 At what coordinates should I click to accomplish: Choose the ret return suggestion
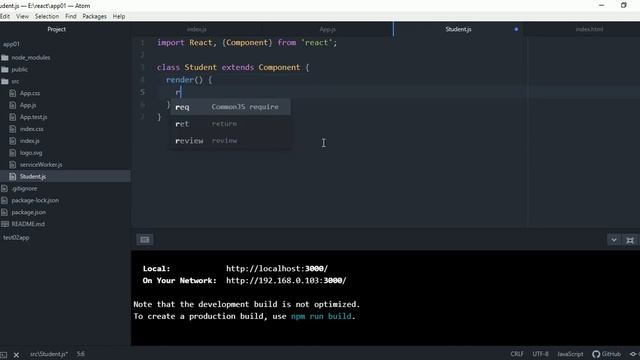click(x=231, y=124)
